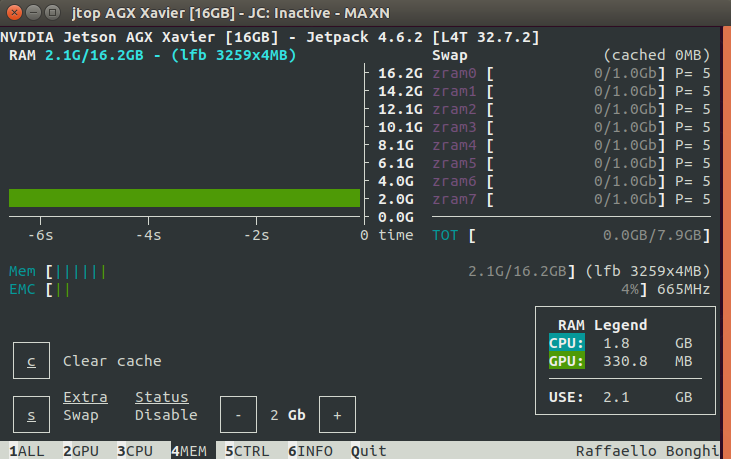731x459 pixels.
Task: Click the CPU 1.8 GB legend value
Action: [x=648, y=343]
